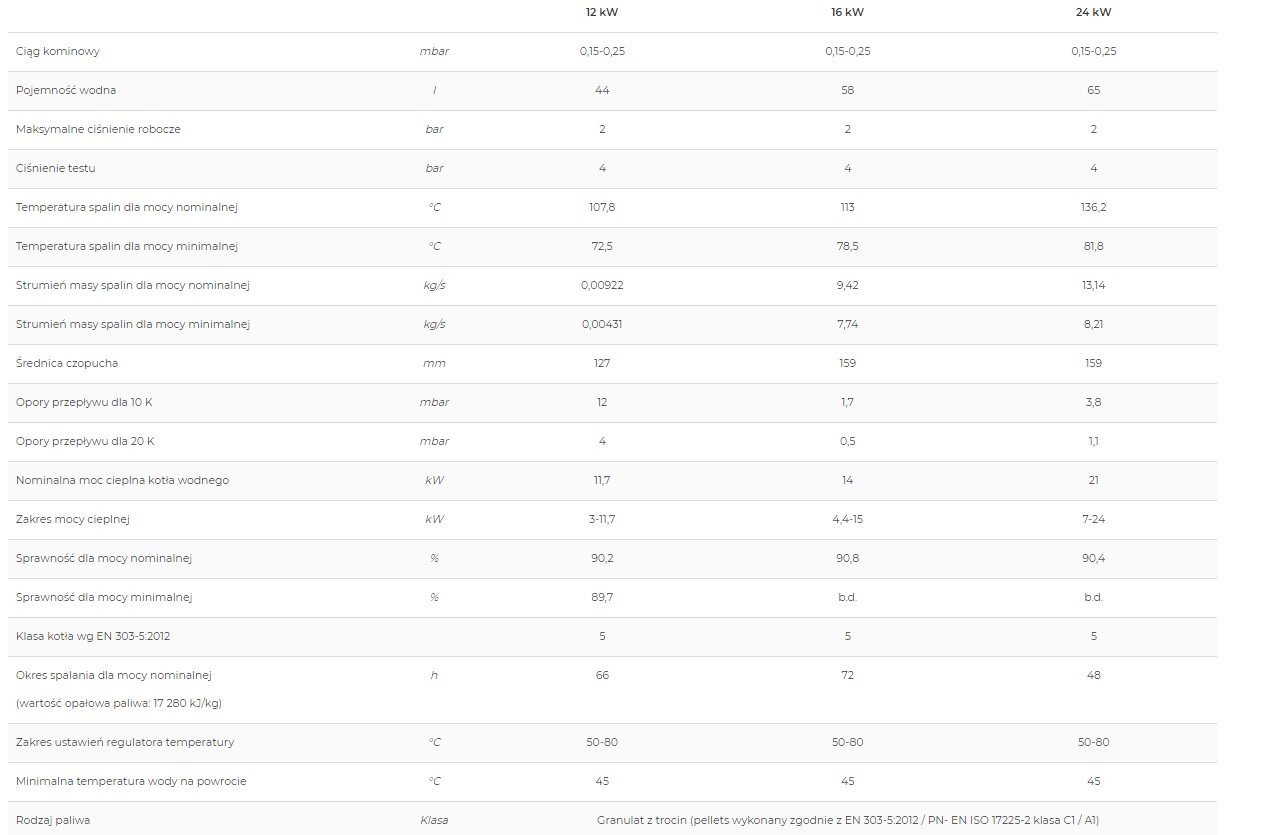
Task: Select the Granulat z trocin fuel description
Action: (x=847, y=820)
